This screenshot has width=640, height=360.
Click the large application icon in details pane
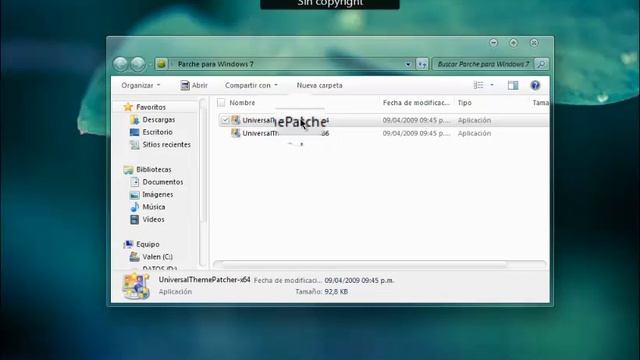136,286
